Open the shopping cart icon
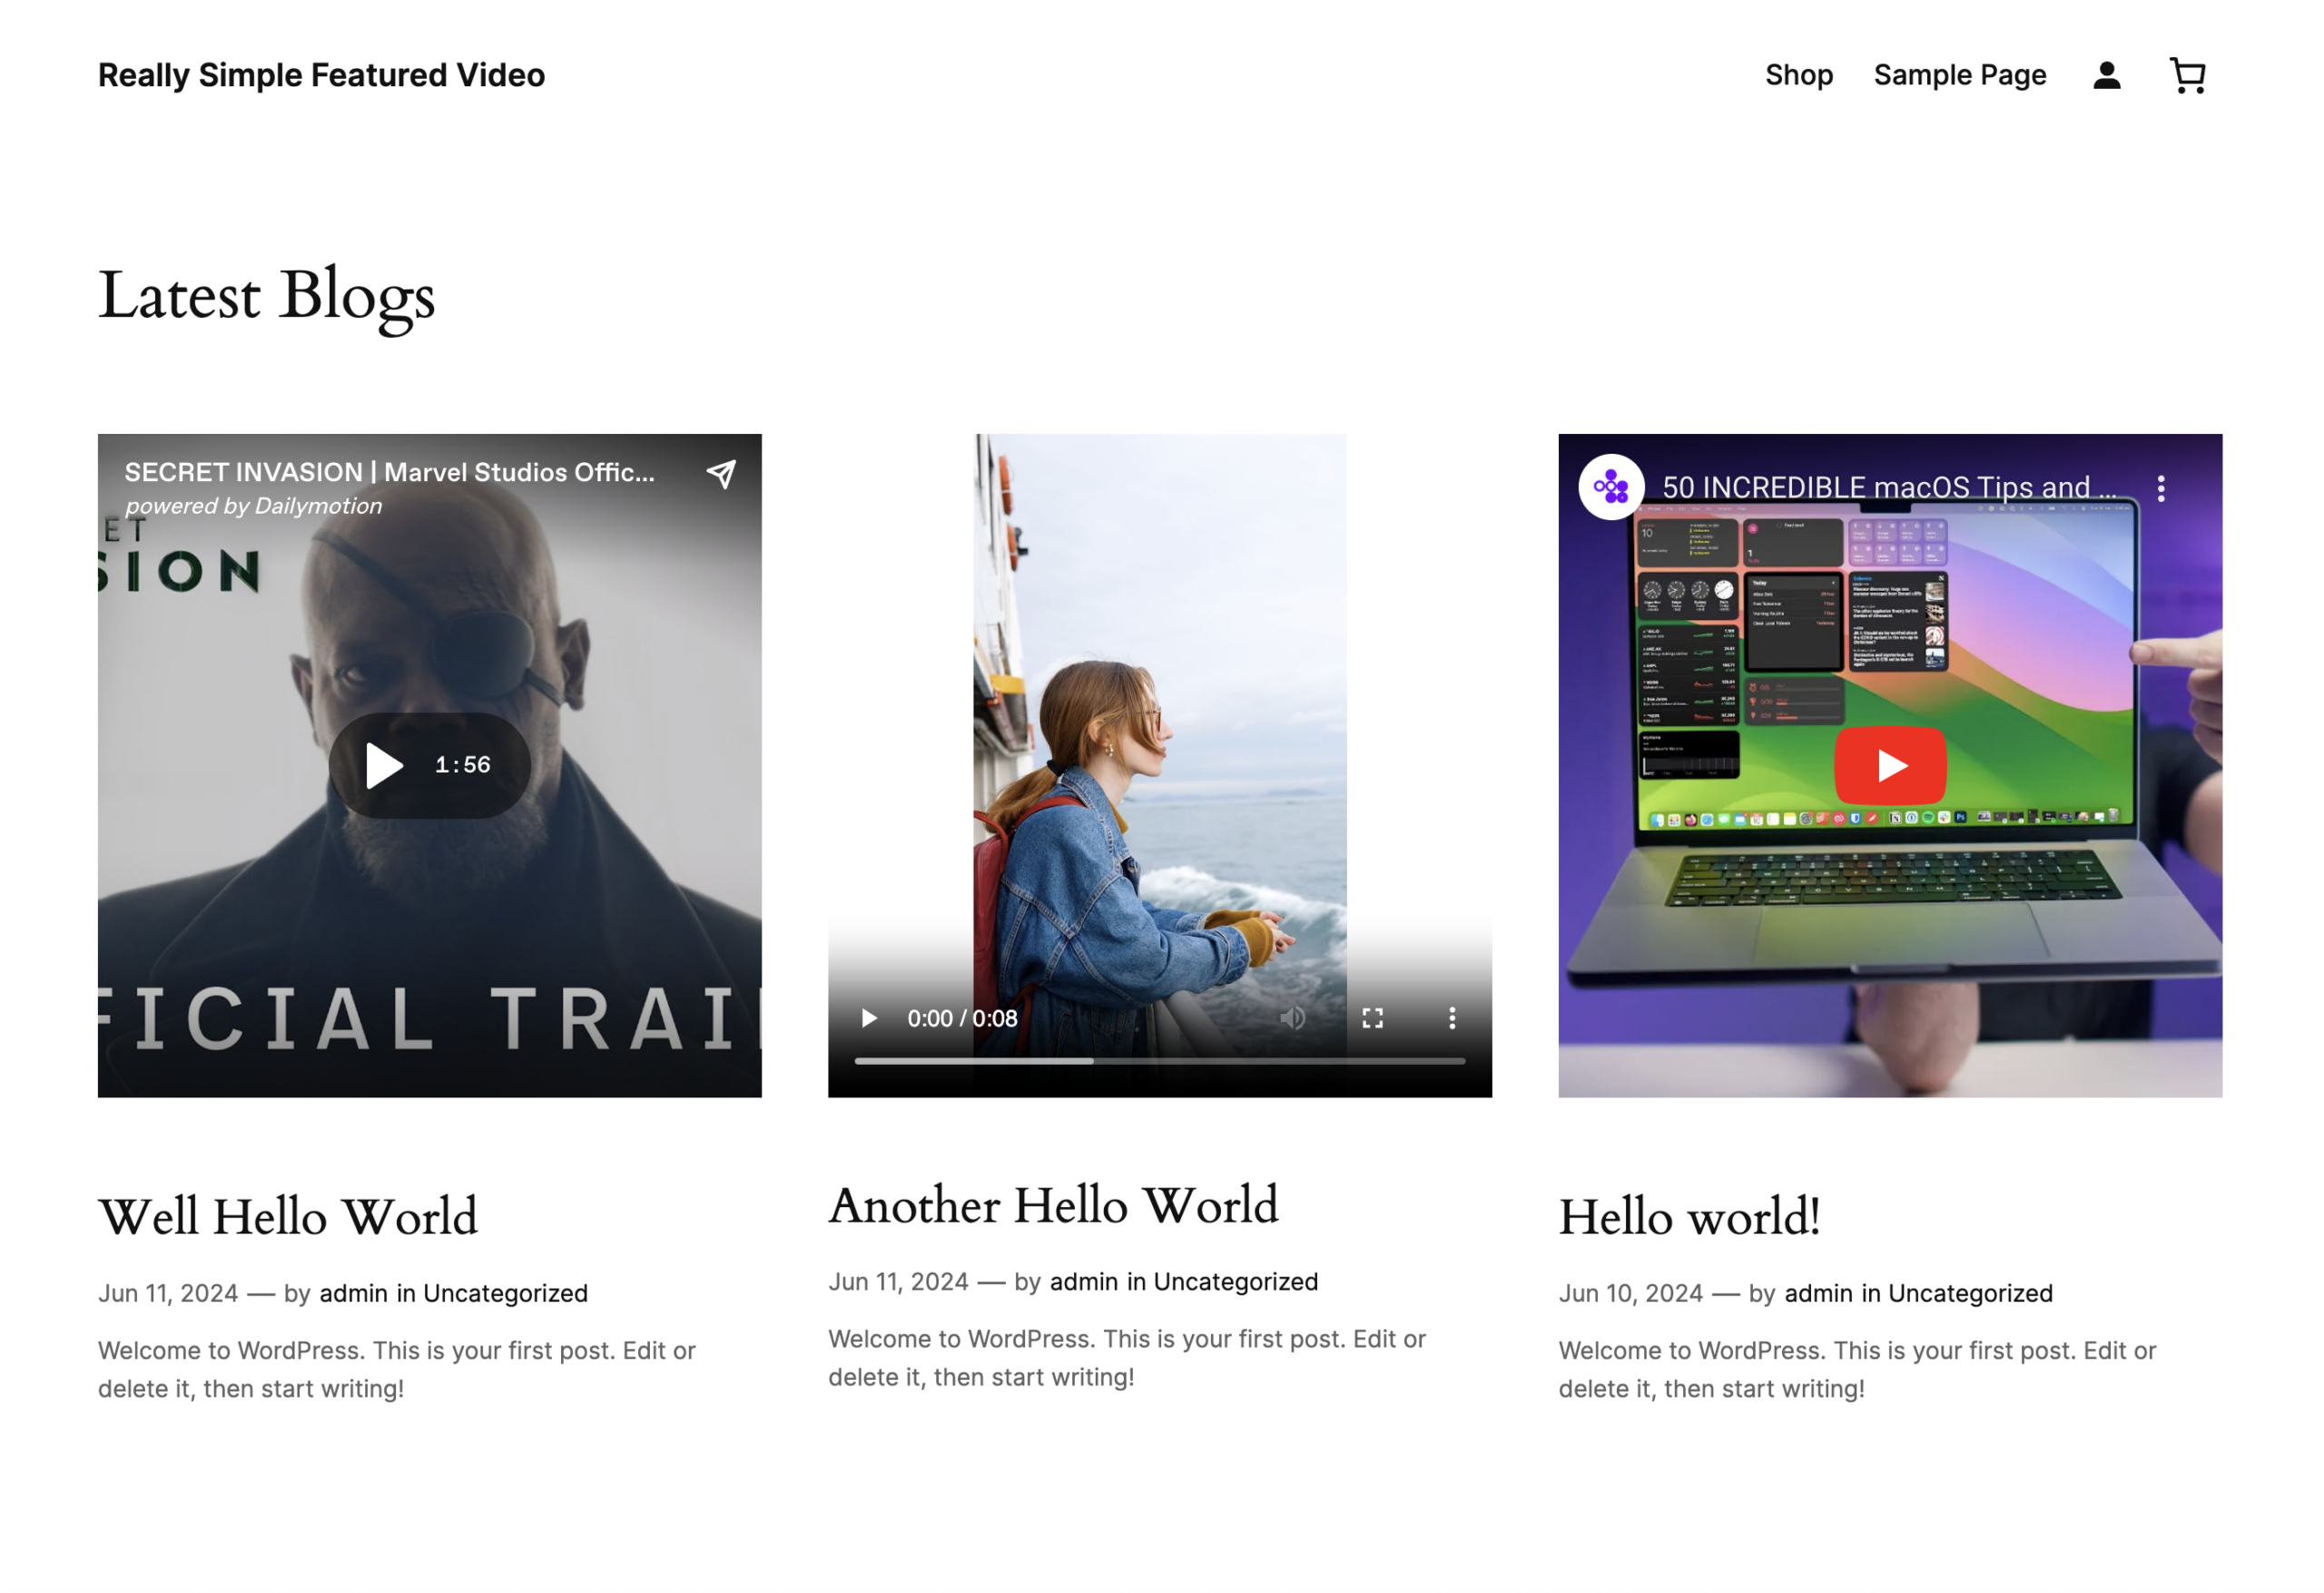The height and width of the screenshot is (1593, 2324). pos(2187,75)
